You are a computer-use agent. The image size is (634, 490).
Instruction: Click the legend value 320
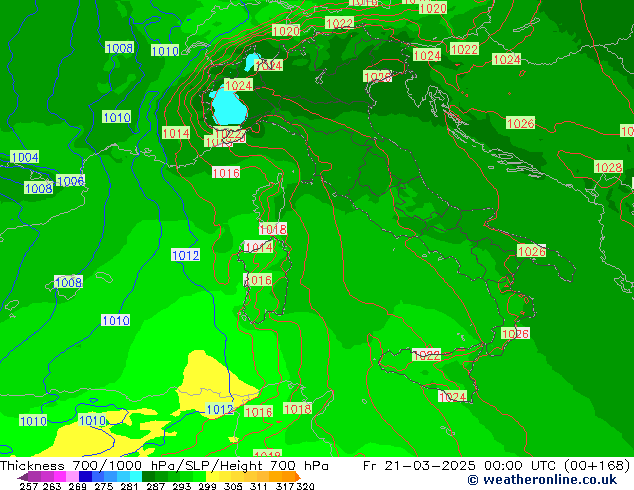tap(305, 486)
